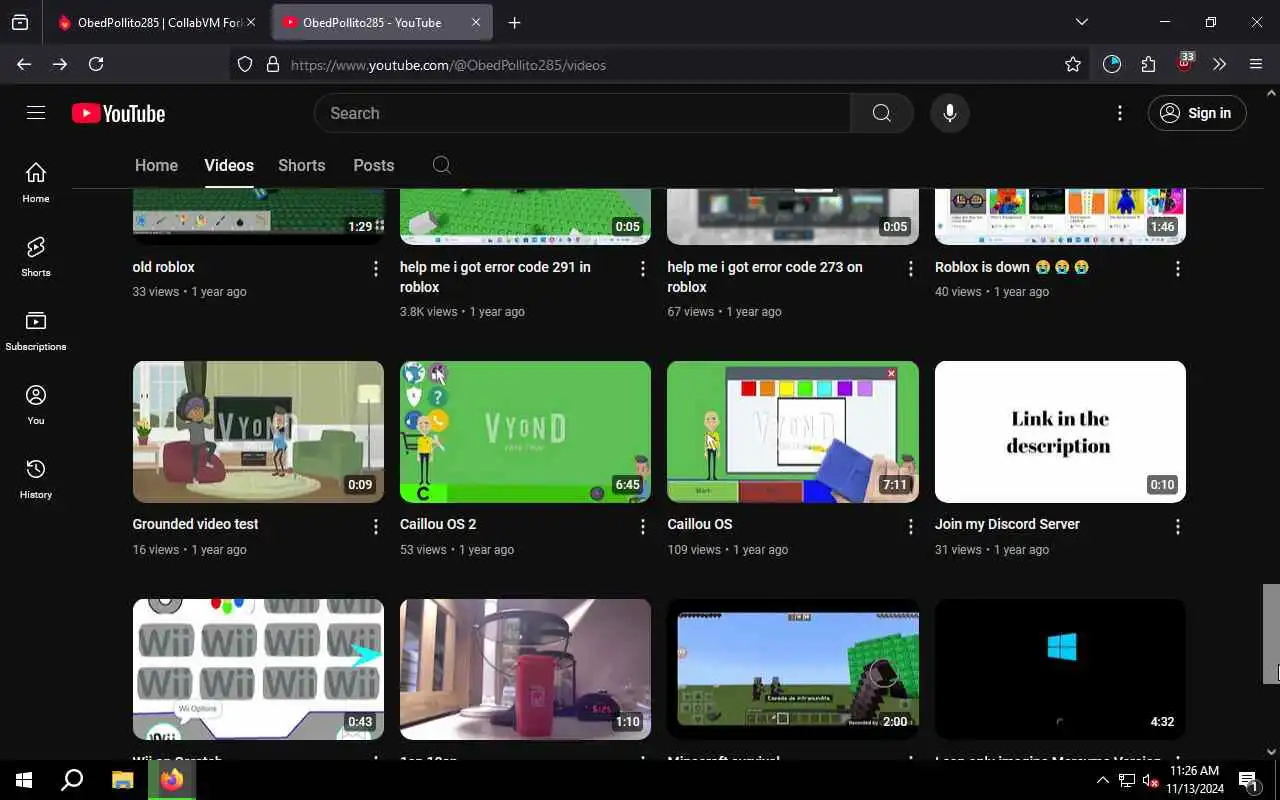Play the Grounded video test thumbnail
Viewport: 1280px width, 800px height.
click(x=258, y=431)
